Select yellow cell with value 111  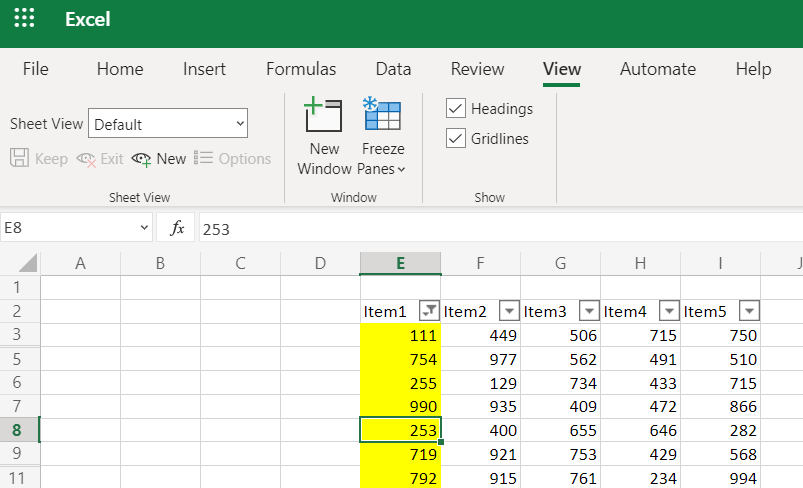pos(400,335)
